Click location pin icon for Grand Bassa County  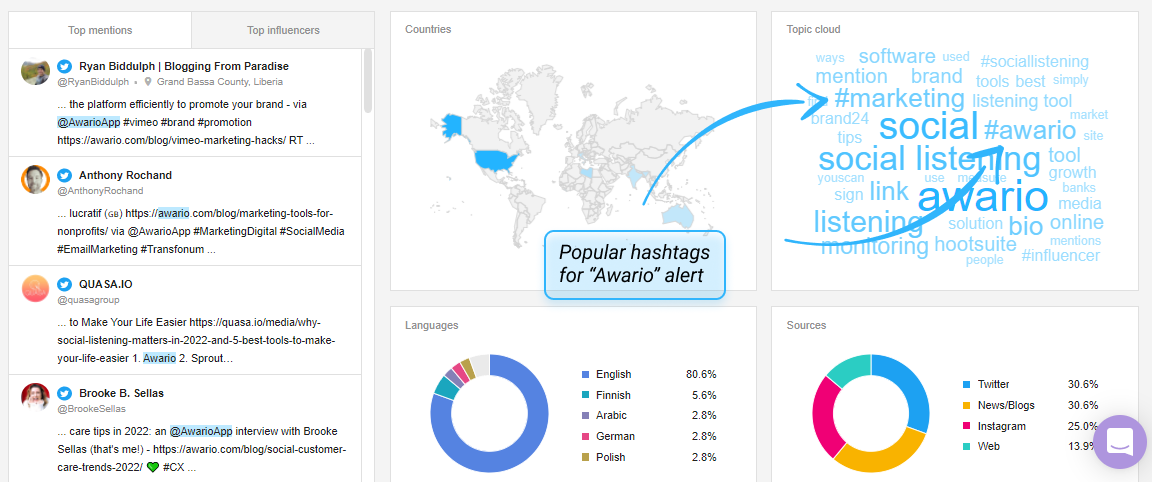(x=148, y=82)
